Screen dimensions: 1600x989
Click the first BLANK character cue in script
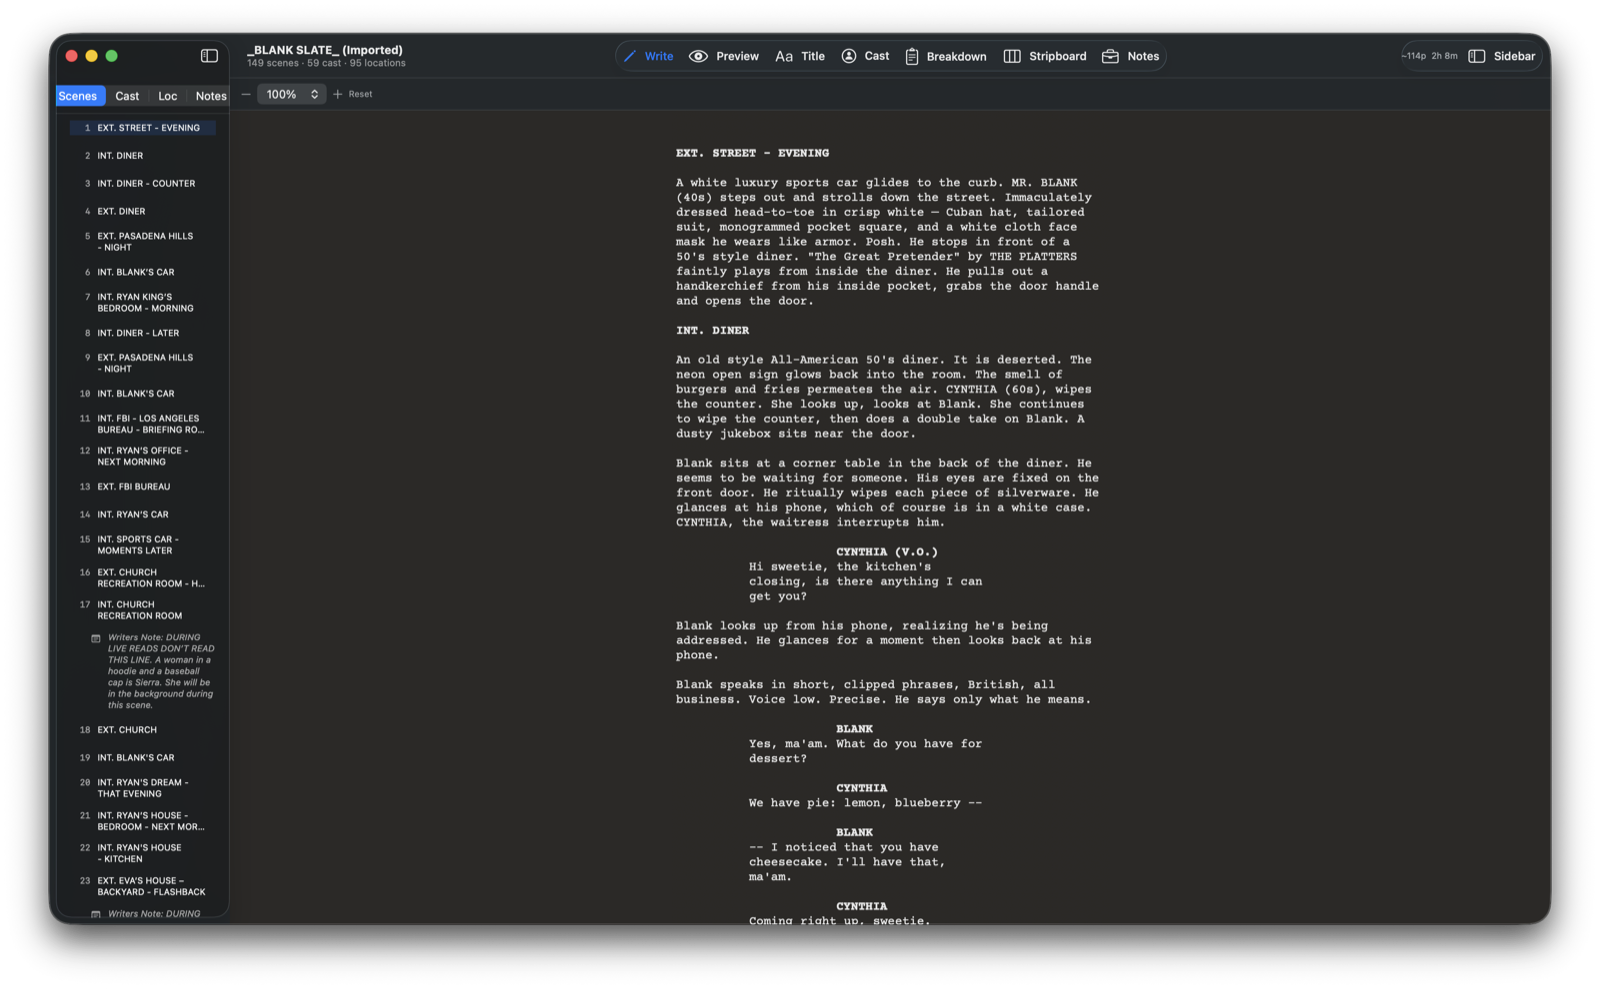854,729
